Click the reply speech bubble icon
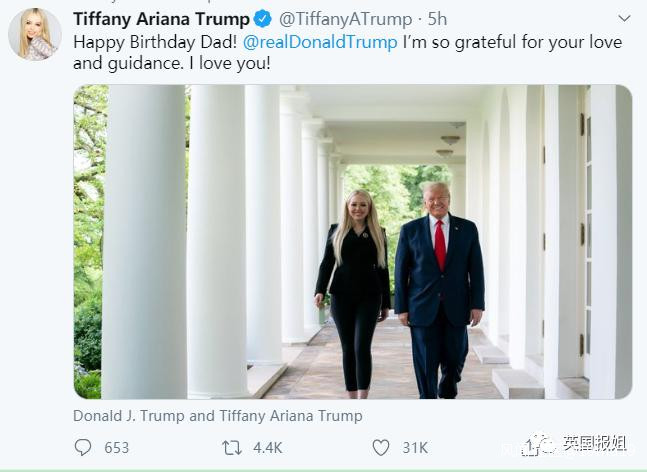Image resolution: width=647 pixels, height=472 pixels. click(83, 447)
